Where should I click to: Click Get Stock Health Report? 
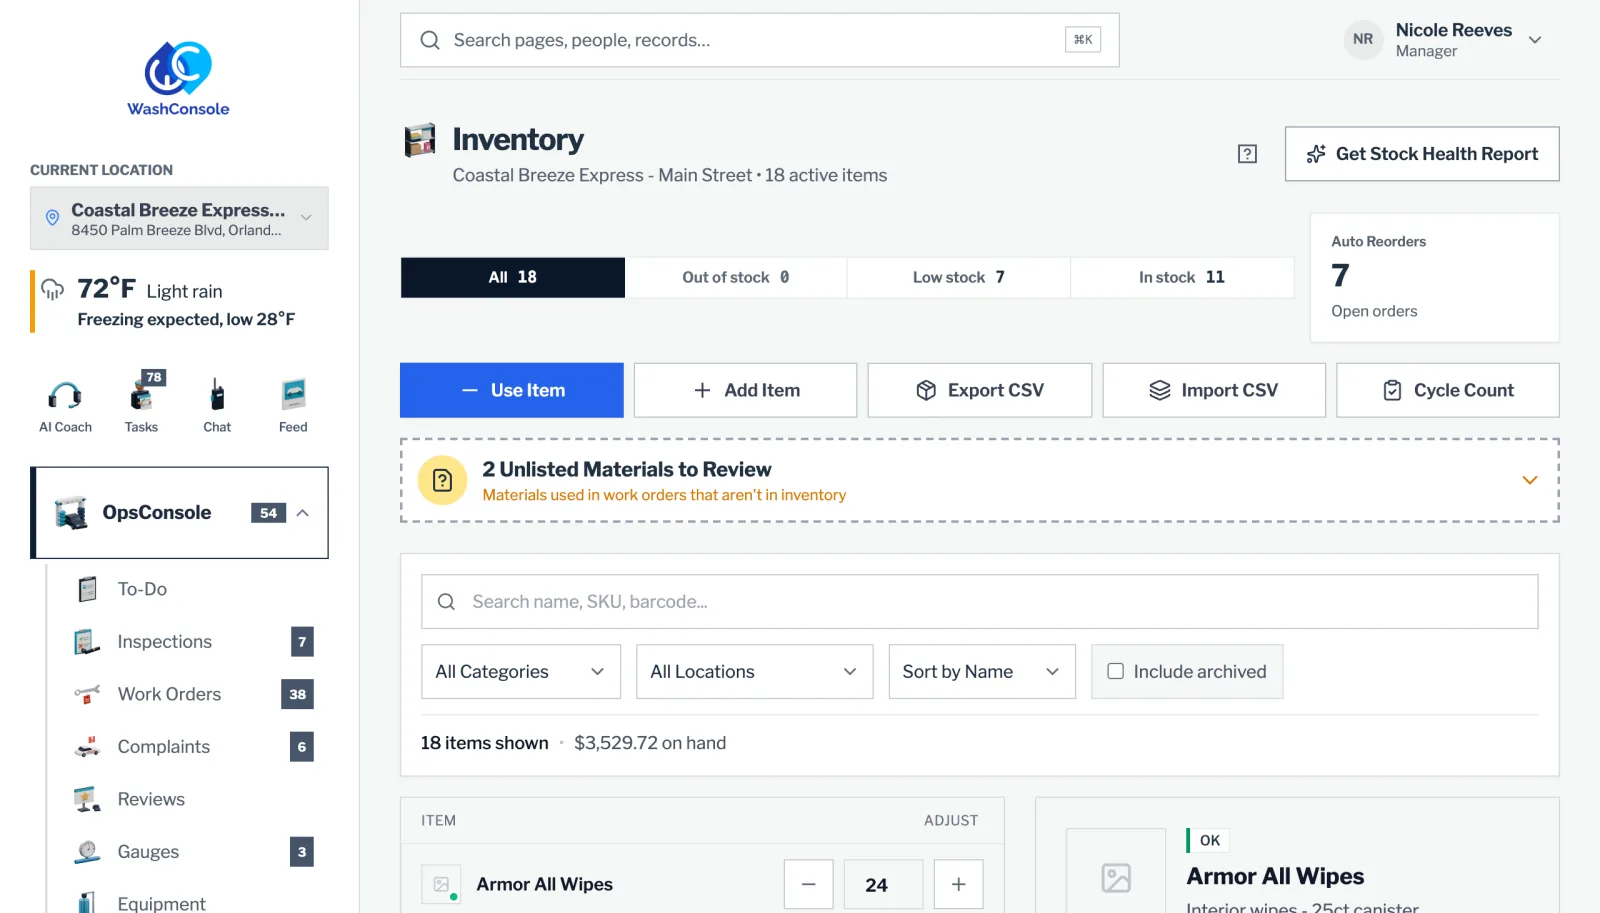pos(1422,154)
